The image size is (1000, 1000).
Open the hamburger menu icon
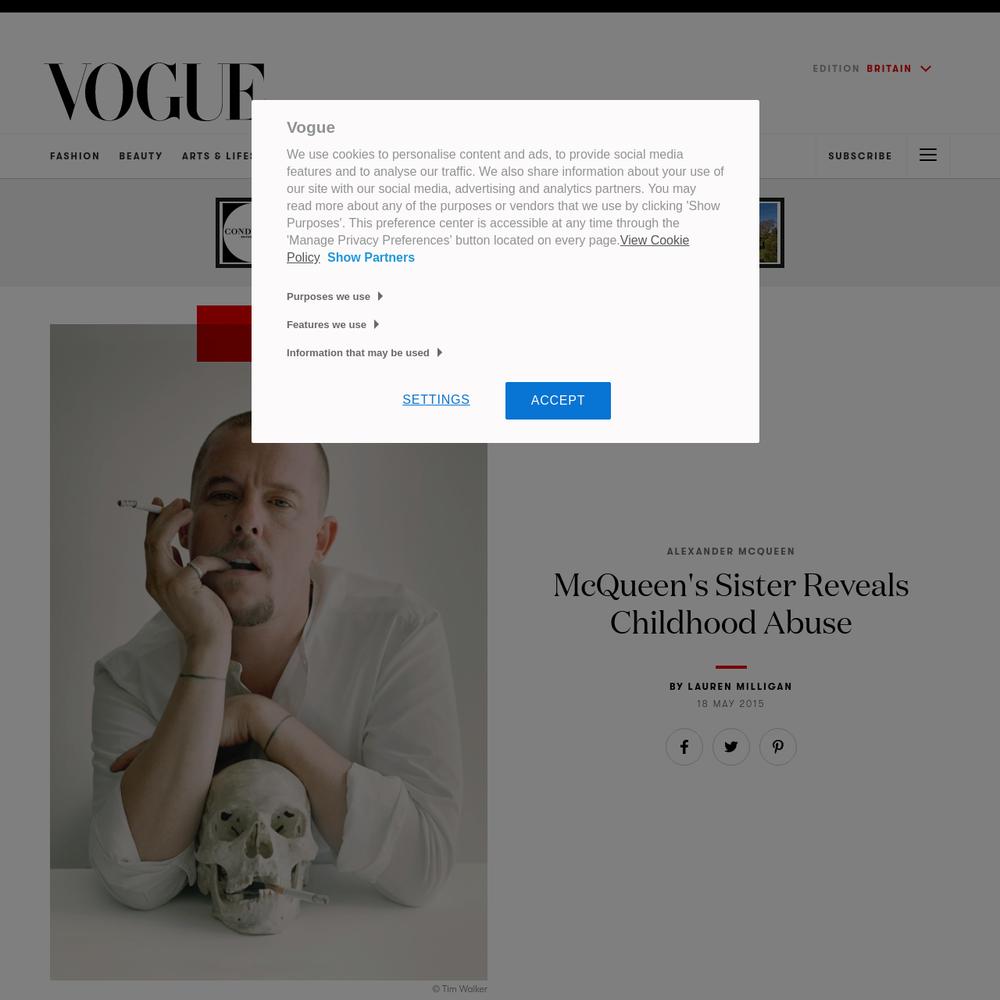[x=928, y=155]
